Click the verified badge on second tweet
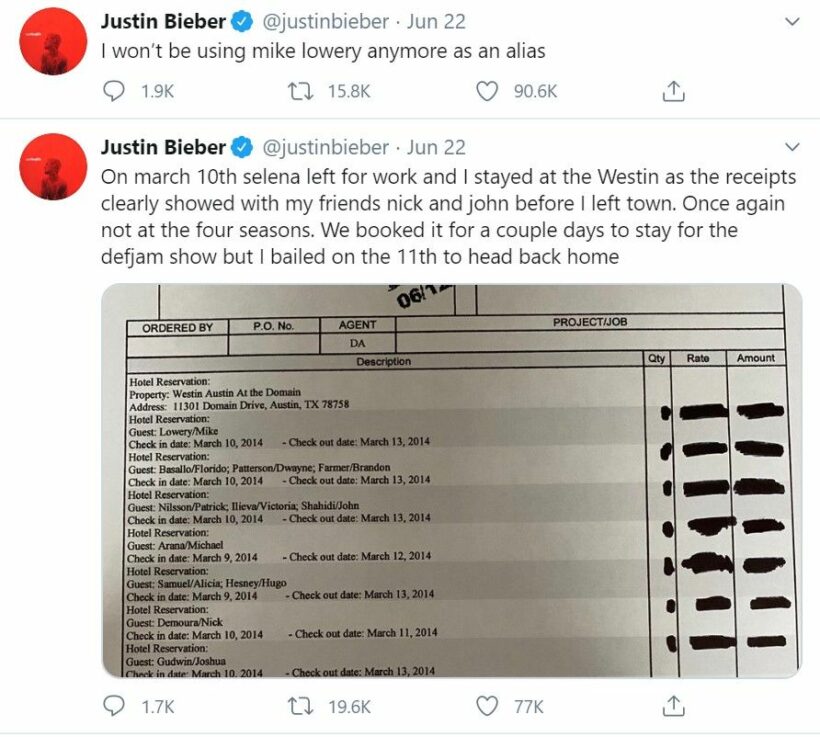The image size is (820, 737). 242,148
